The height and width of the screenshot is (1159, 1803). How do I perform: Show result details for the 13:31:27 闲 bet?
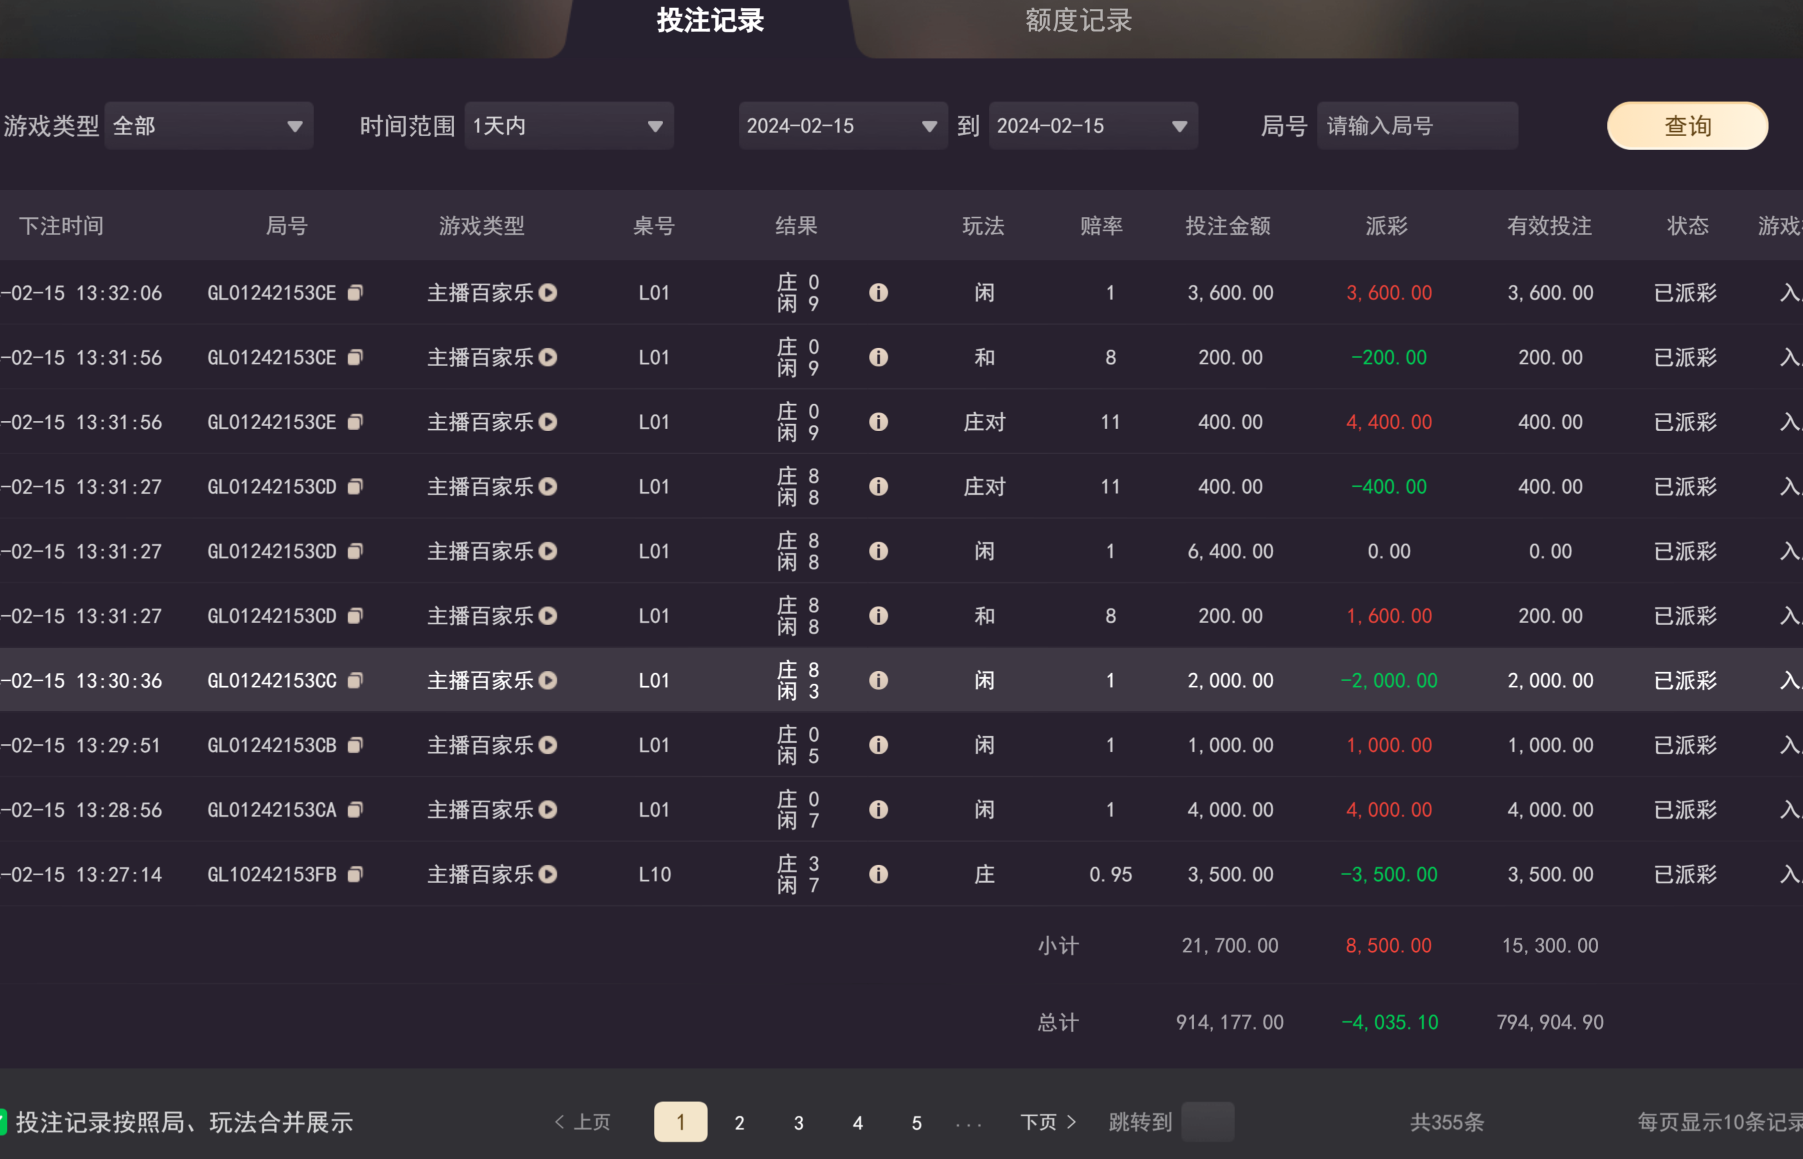[879, 551]
